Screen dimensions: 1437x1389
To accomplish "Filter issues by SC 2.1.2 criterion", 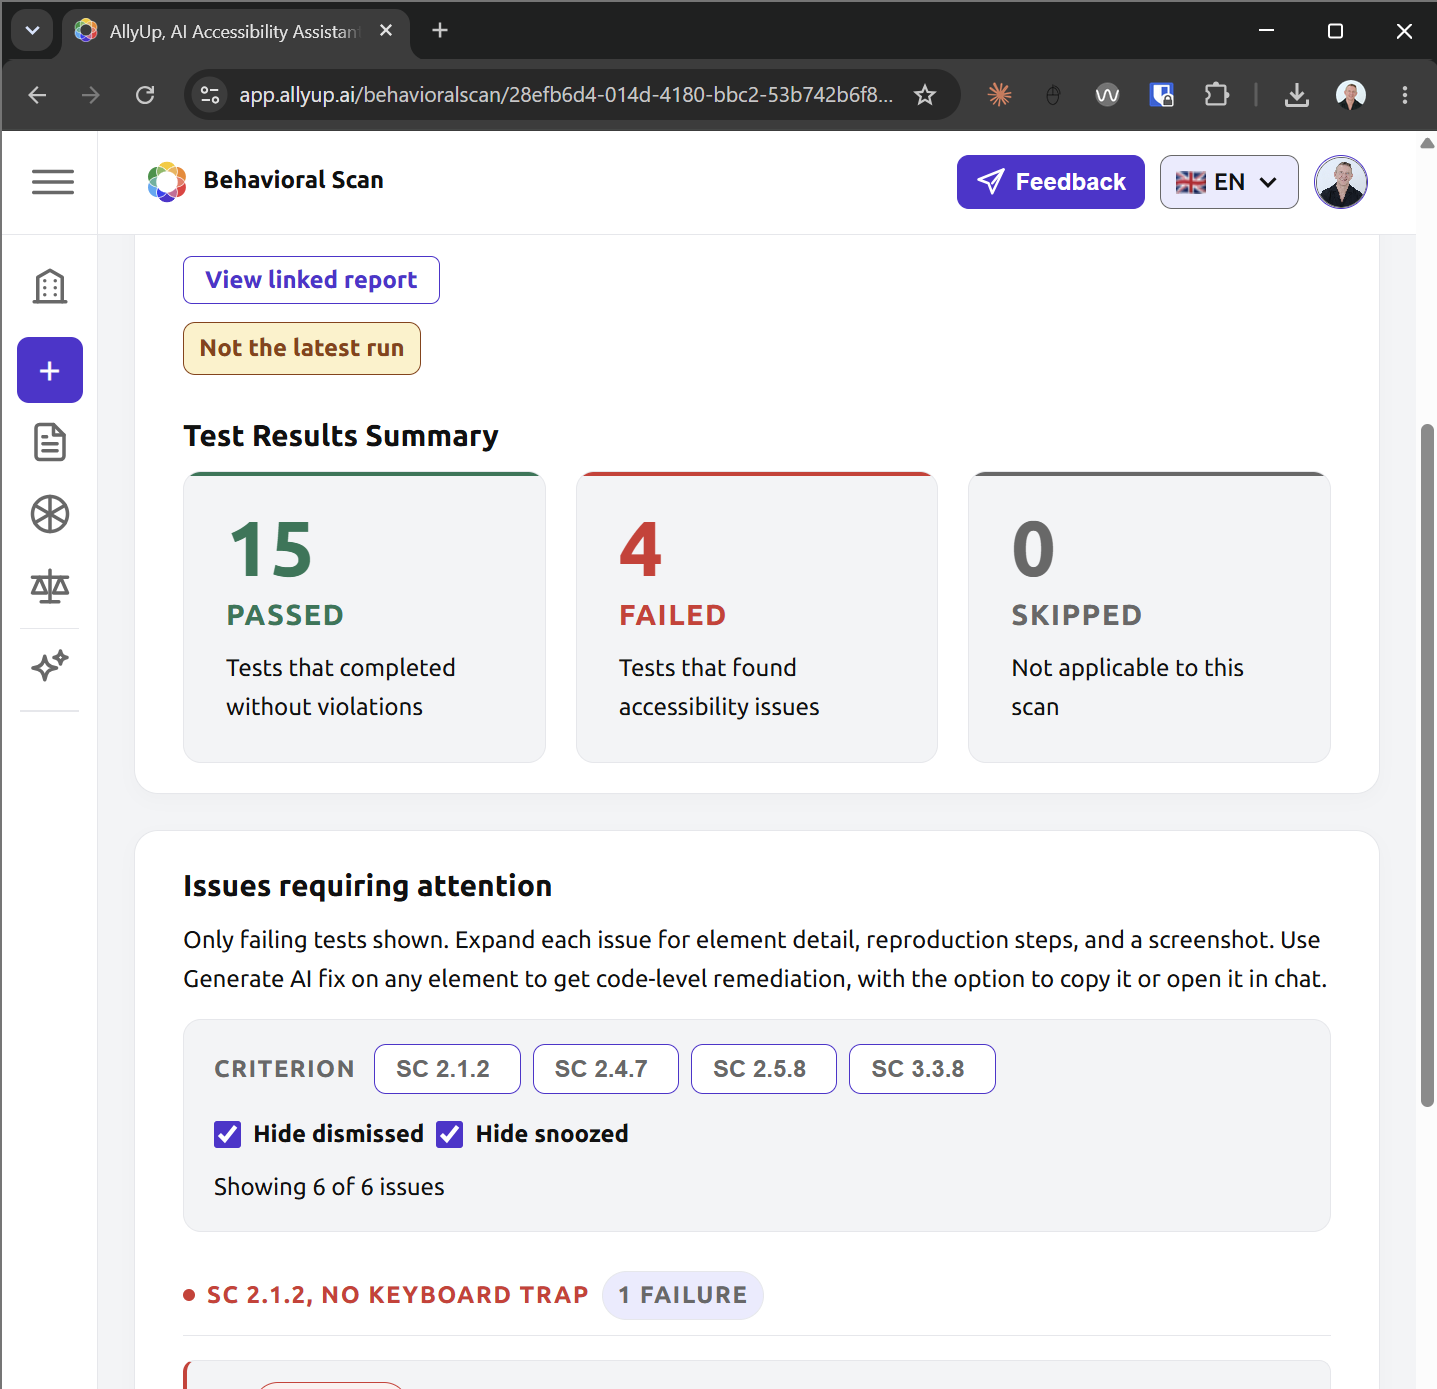I will 447,1069.
